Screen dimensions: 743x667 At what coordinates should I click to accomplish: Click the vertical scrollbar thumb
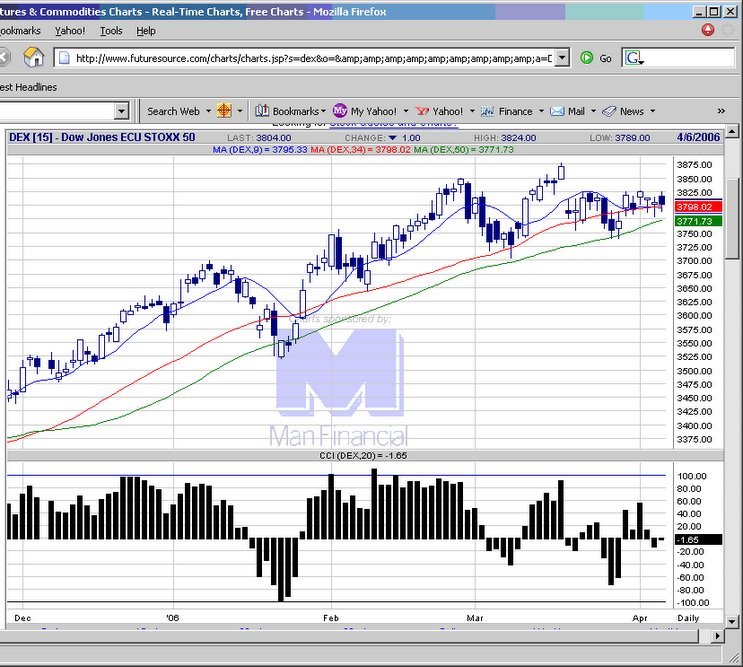pyautogui.click(x=731, y=219)
